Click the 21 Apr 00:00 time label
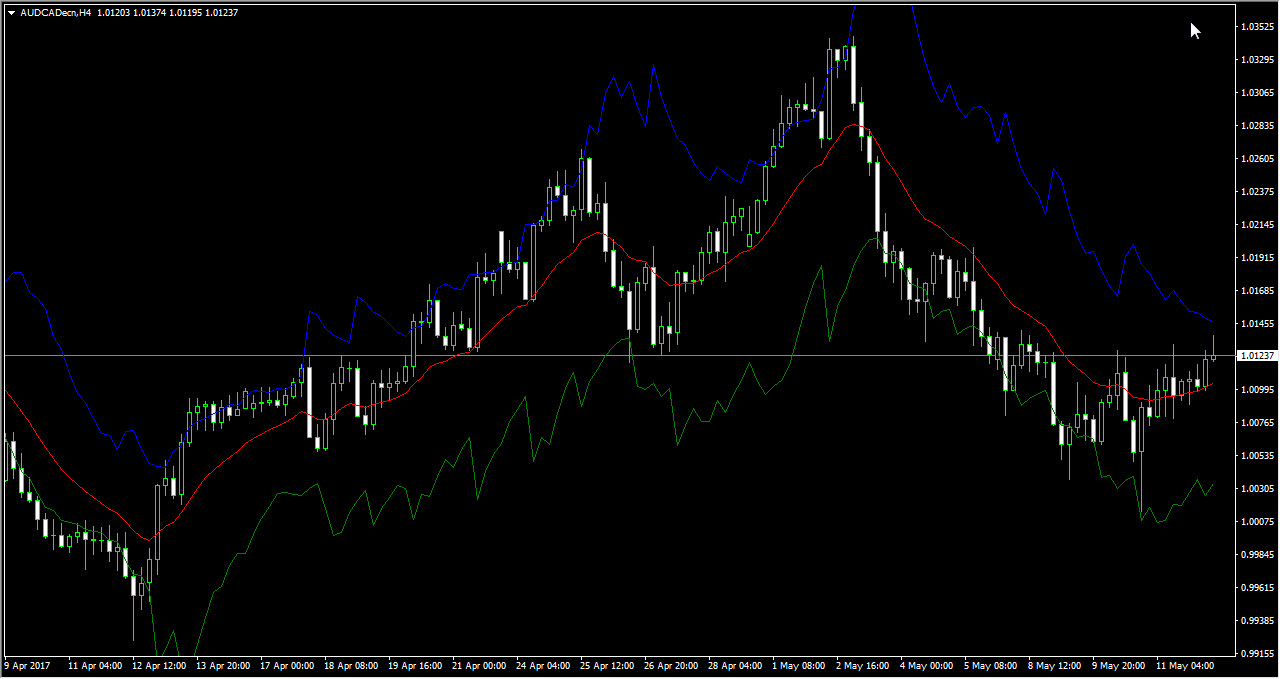The height and width of the screenshot is (679, 1280). pos(479,665)
